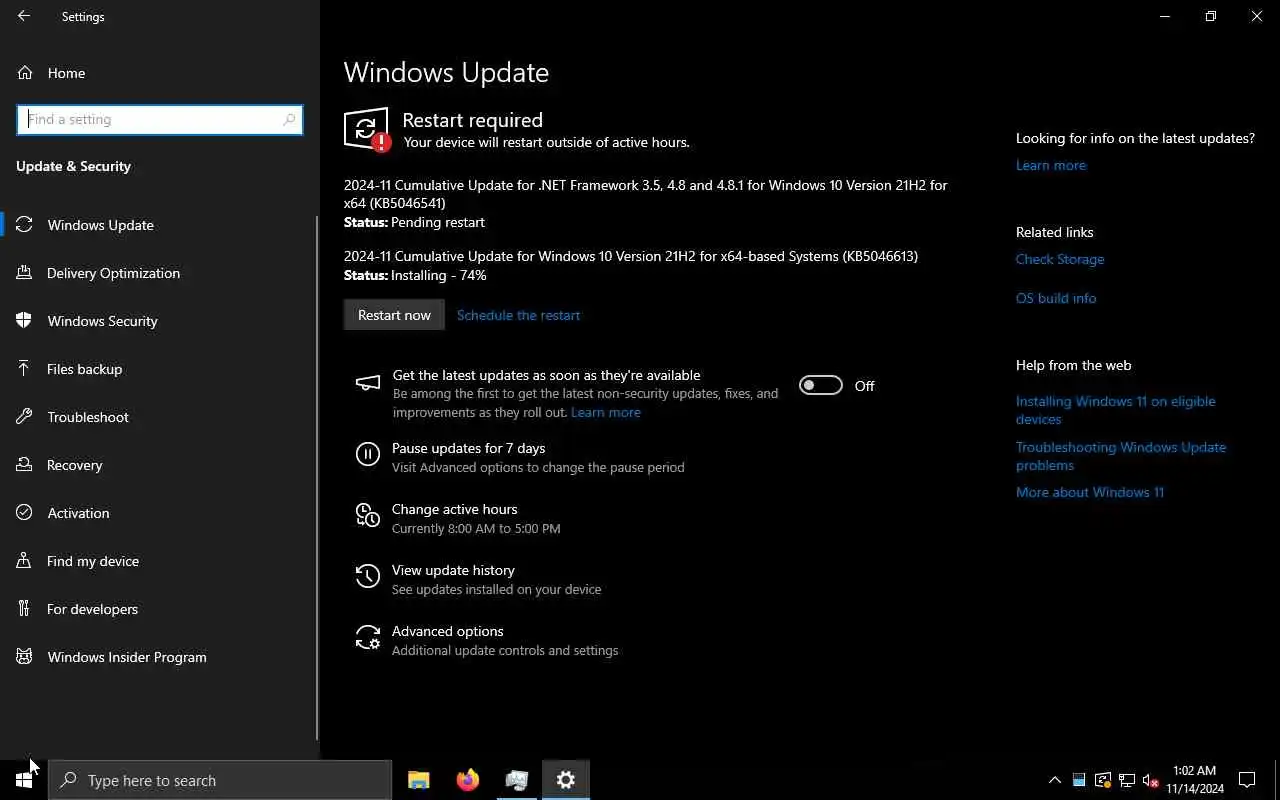The width and height of the screenshot is (1280, 800).
Task: Click the restart required status icon
Action: tap(367, 130)
